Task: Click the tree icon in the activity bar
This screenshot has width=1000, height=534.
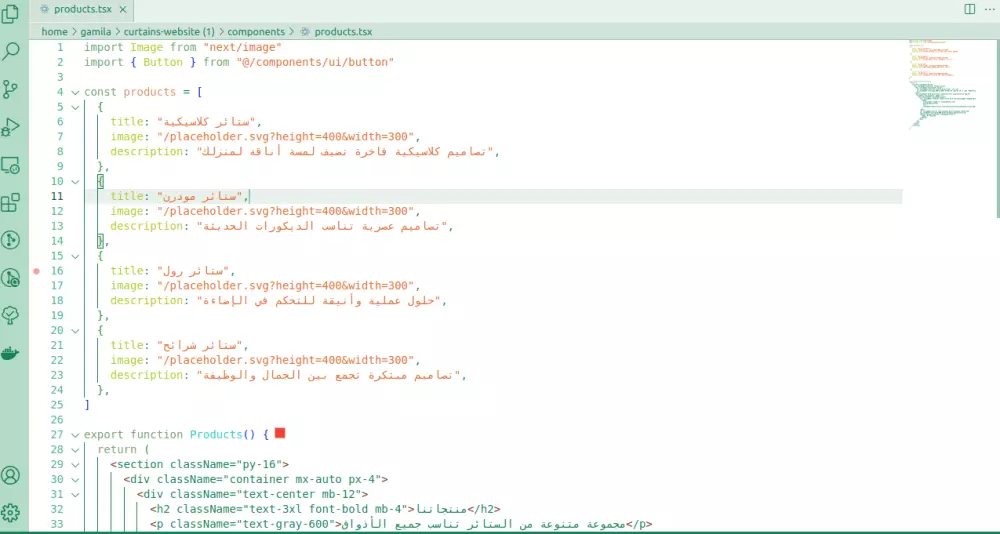Action: click(x=10, y=315)
